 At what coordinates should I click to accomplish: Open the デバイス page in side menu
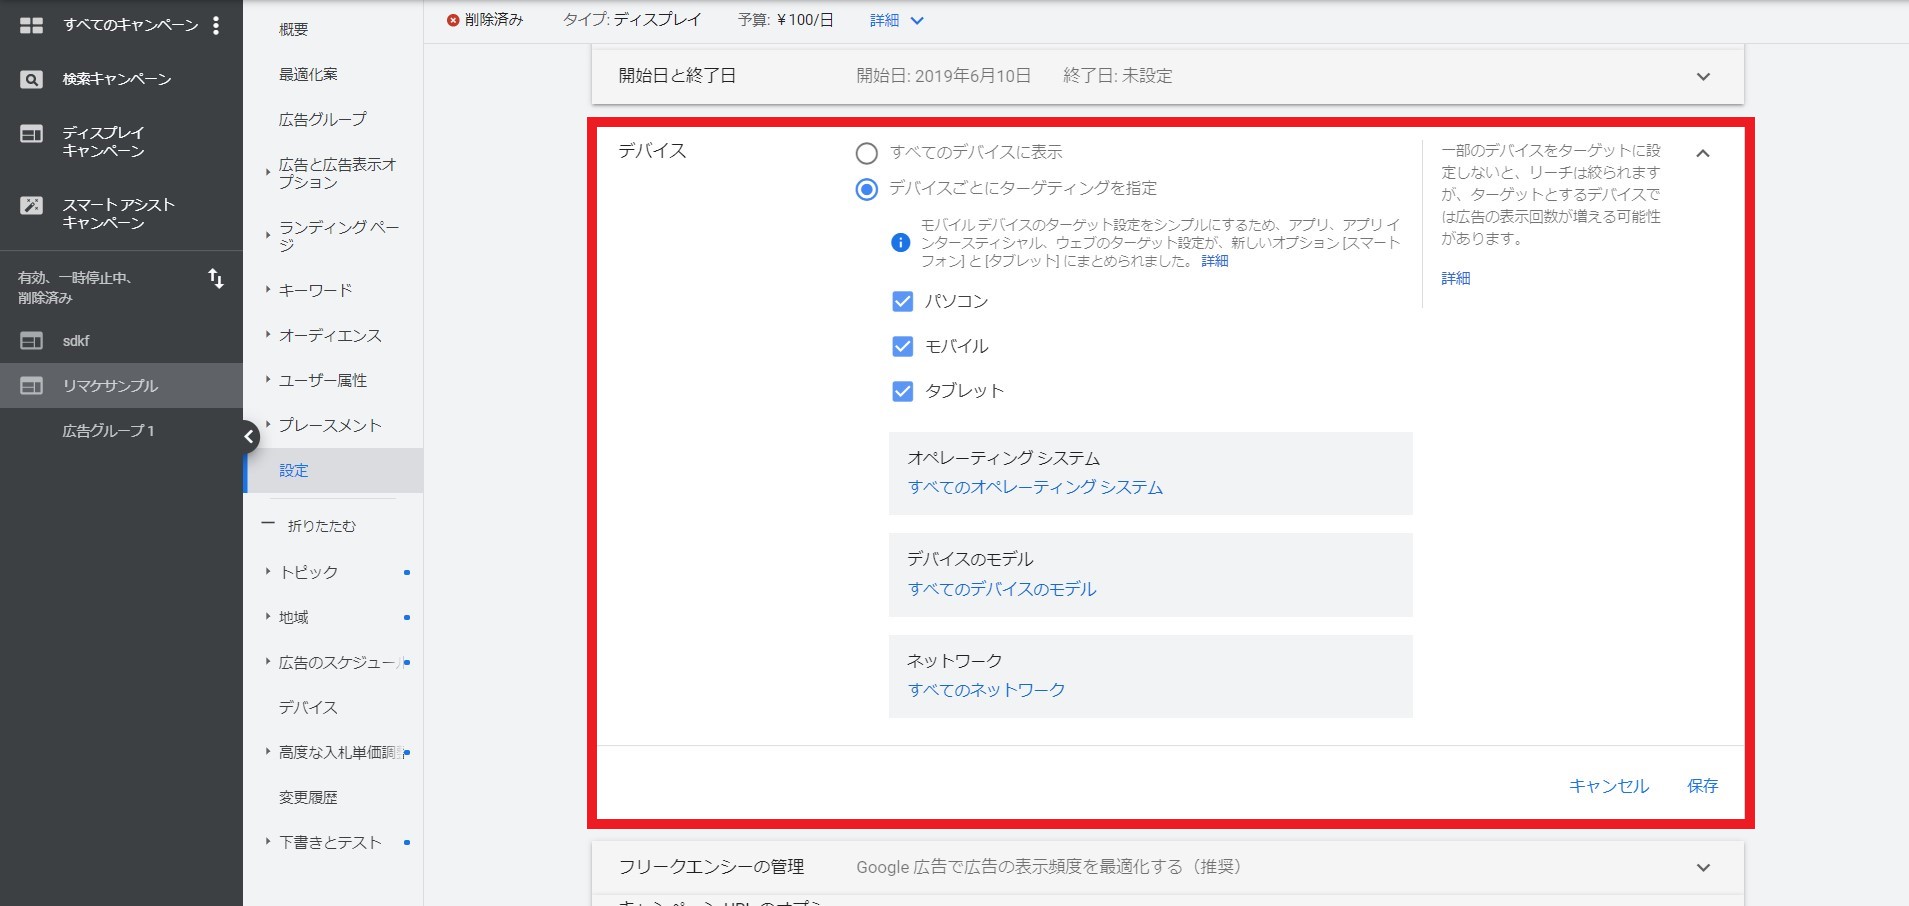(308, 708)
